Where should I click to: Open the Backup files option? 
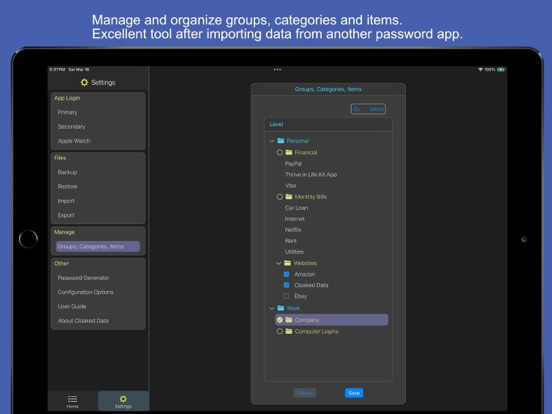tap(67, 172)
